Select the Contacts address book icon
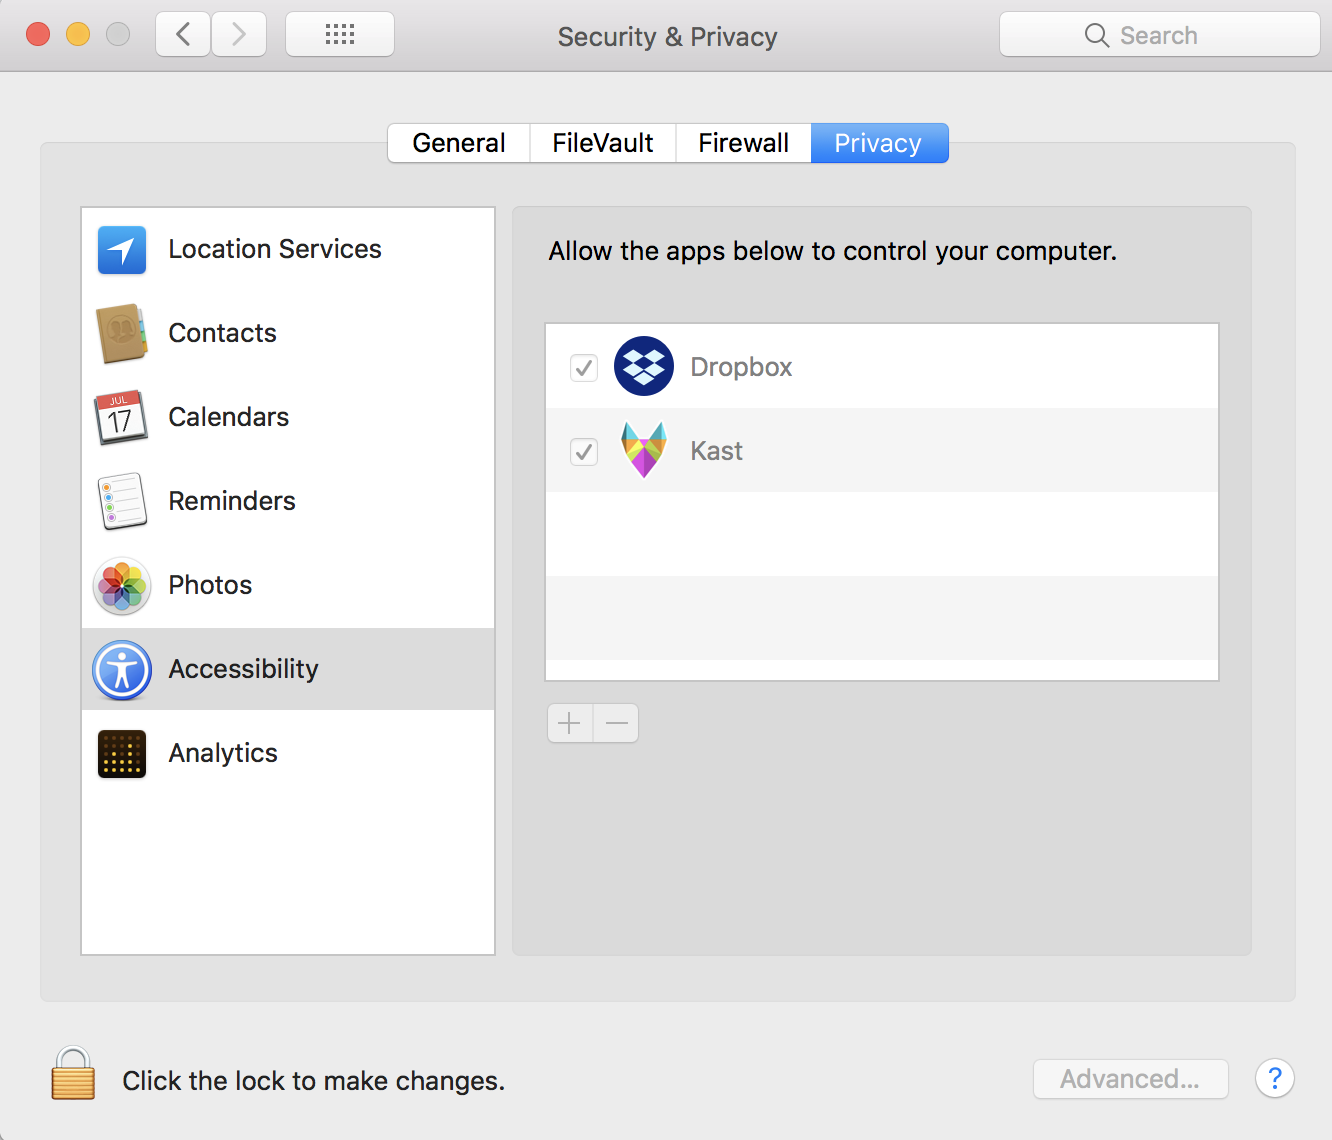 (x=122, y=334)
